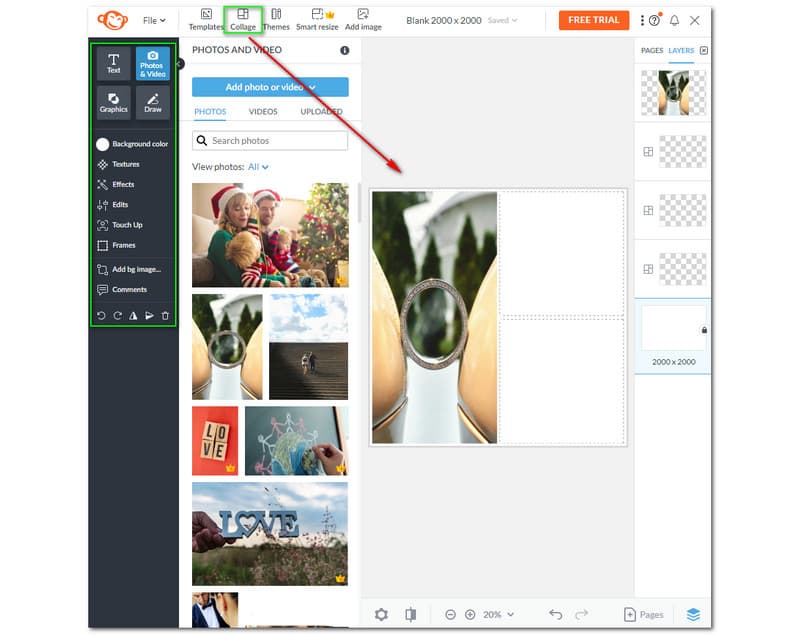The width and height of the screenshot is (800, 635).
Task: Toggle the blue layers stack icon
Action: point(693,615)
